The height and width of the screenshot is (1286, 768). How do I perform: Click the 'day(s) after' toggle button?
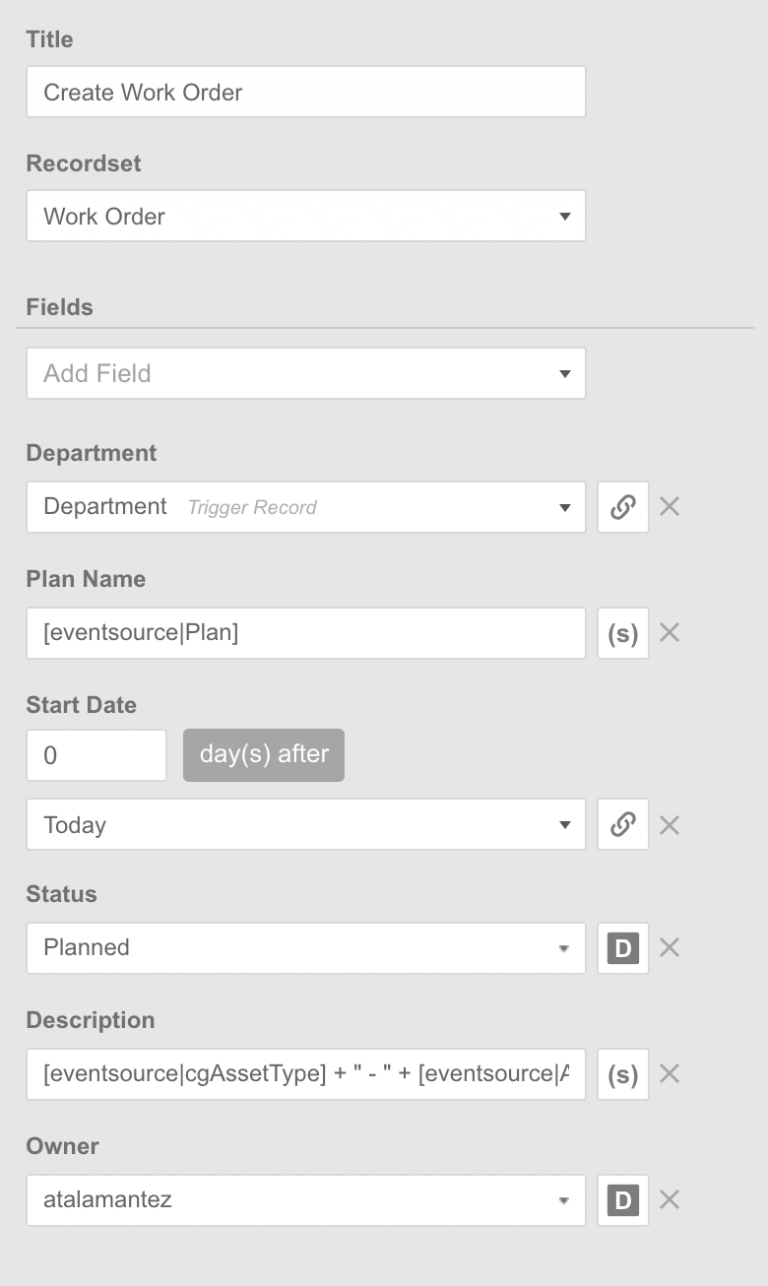pos(263,755)
